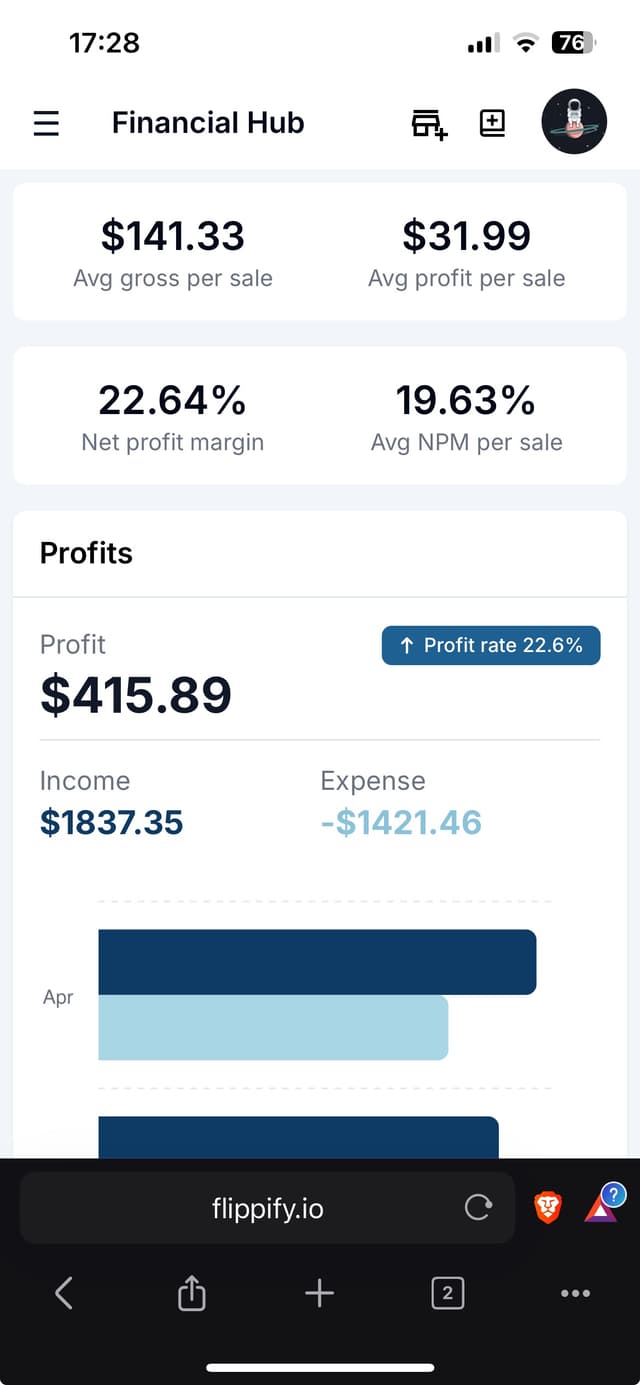Screen dimensions: 640x1385
Task: Open a new tab with the plus icon
Action: (319, 1292)
